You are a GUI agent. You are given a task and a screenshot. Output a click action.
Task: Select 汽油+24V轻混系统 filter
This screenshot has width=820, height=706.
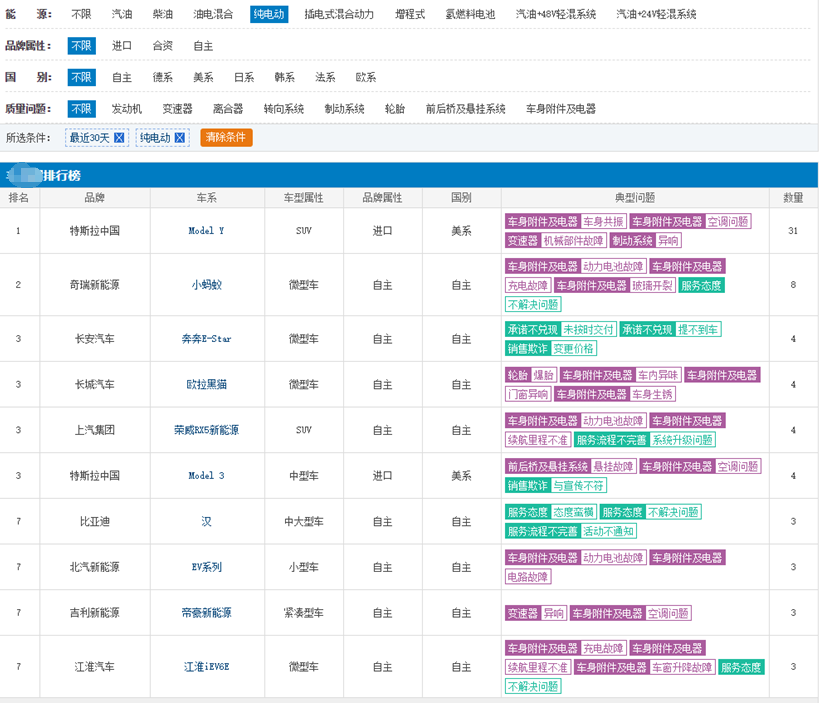click(x=656, y=14)
